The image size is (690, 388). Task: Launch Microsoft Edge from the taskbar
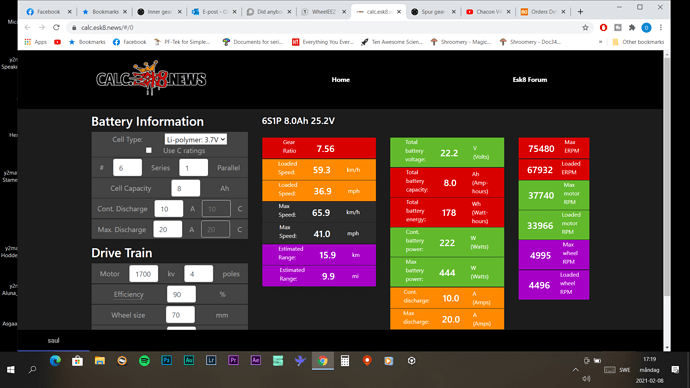55,361
